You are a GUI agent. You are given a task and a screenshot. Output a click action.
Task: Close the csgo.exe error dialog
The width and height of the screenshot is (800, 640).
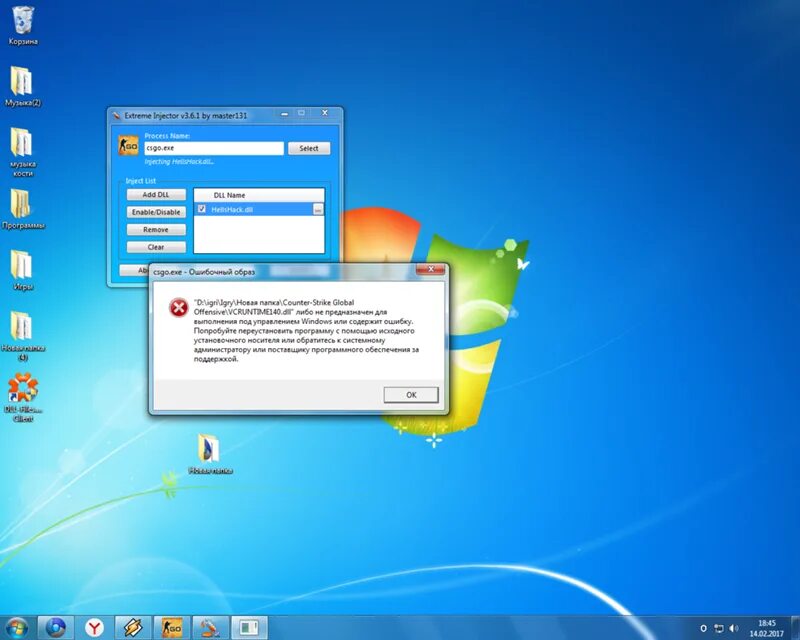tap(430, 269)
